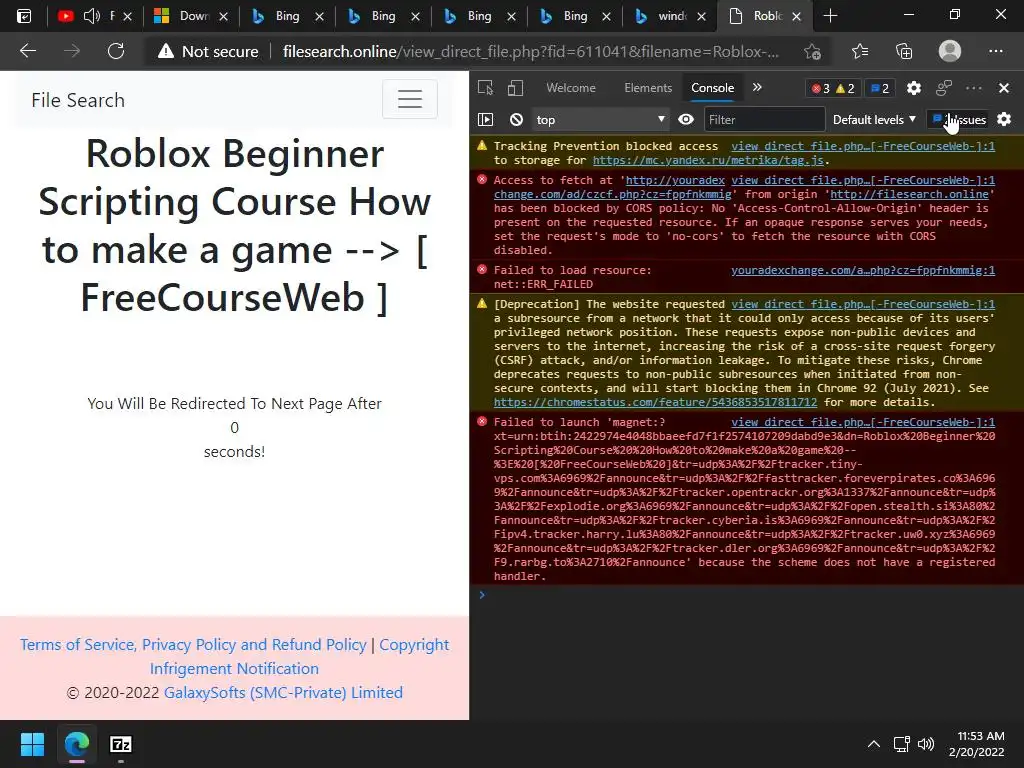
Task: Click the Edge taskbar icon
Action: [76, 744]
